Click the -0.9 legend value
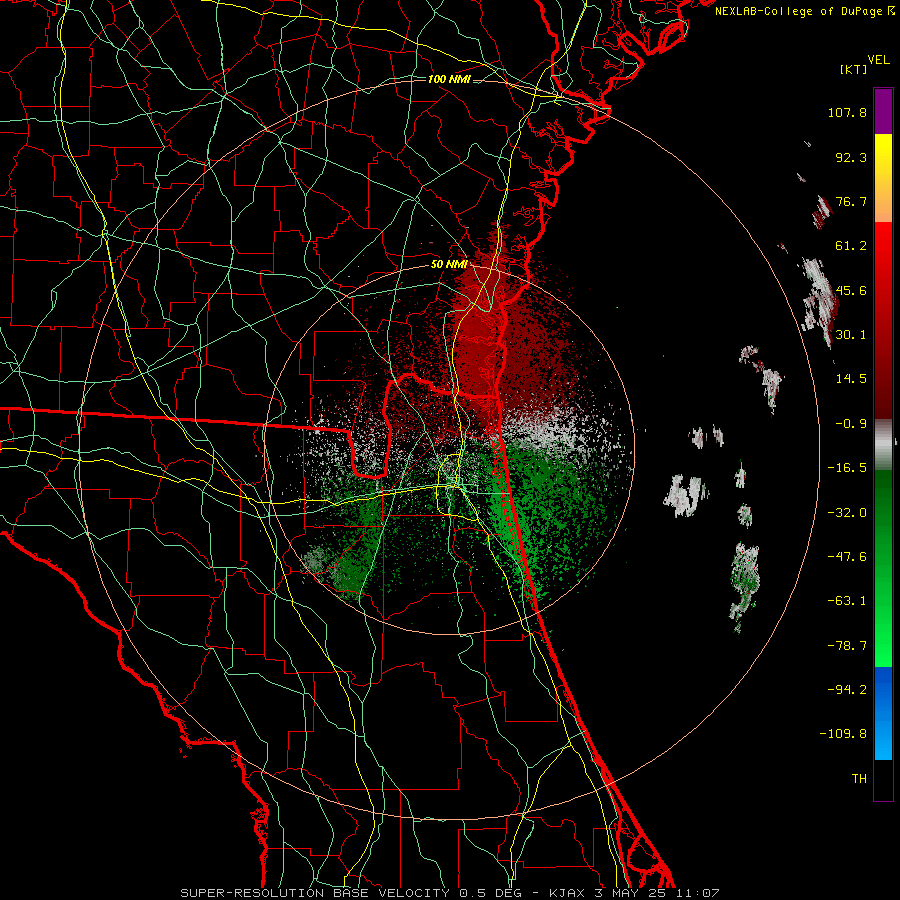The width and height of the screenshot is (900, 900). point(851,424)
